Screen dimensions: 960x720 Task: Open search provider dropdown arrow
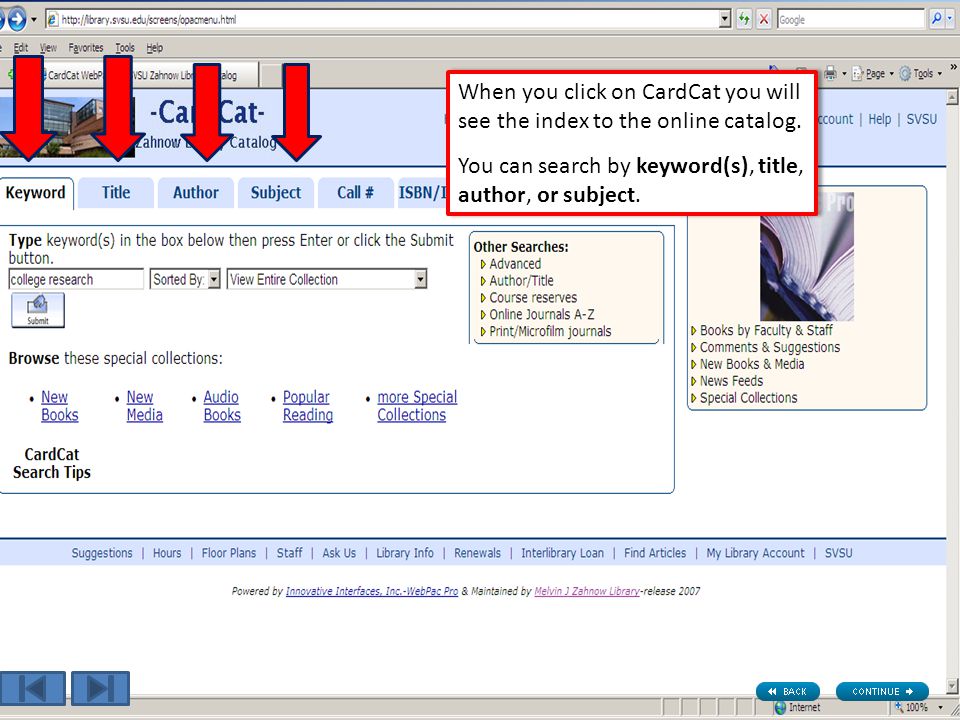pyautogui.click(x=950, y=20)
